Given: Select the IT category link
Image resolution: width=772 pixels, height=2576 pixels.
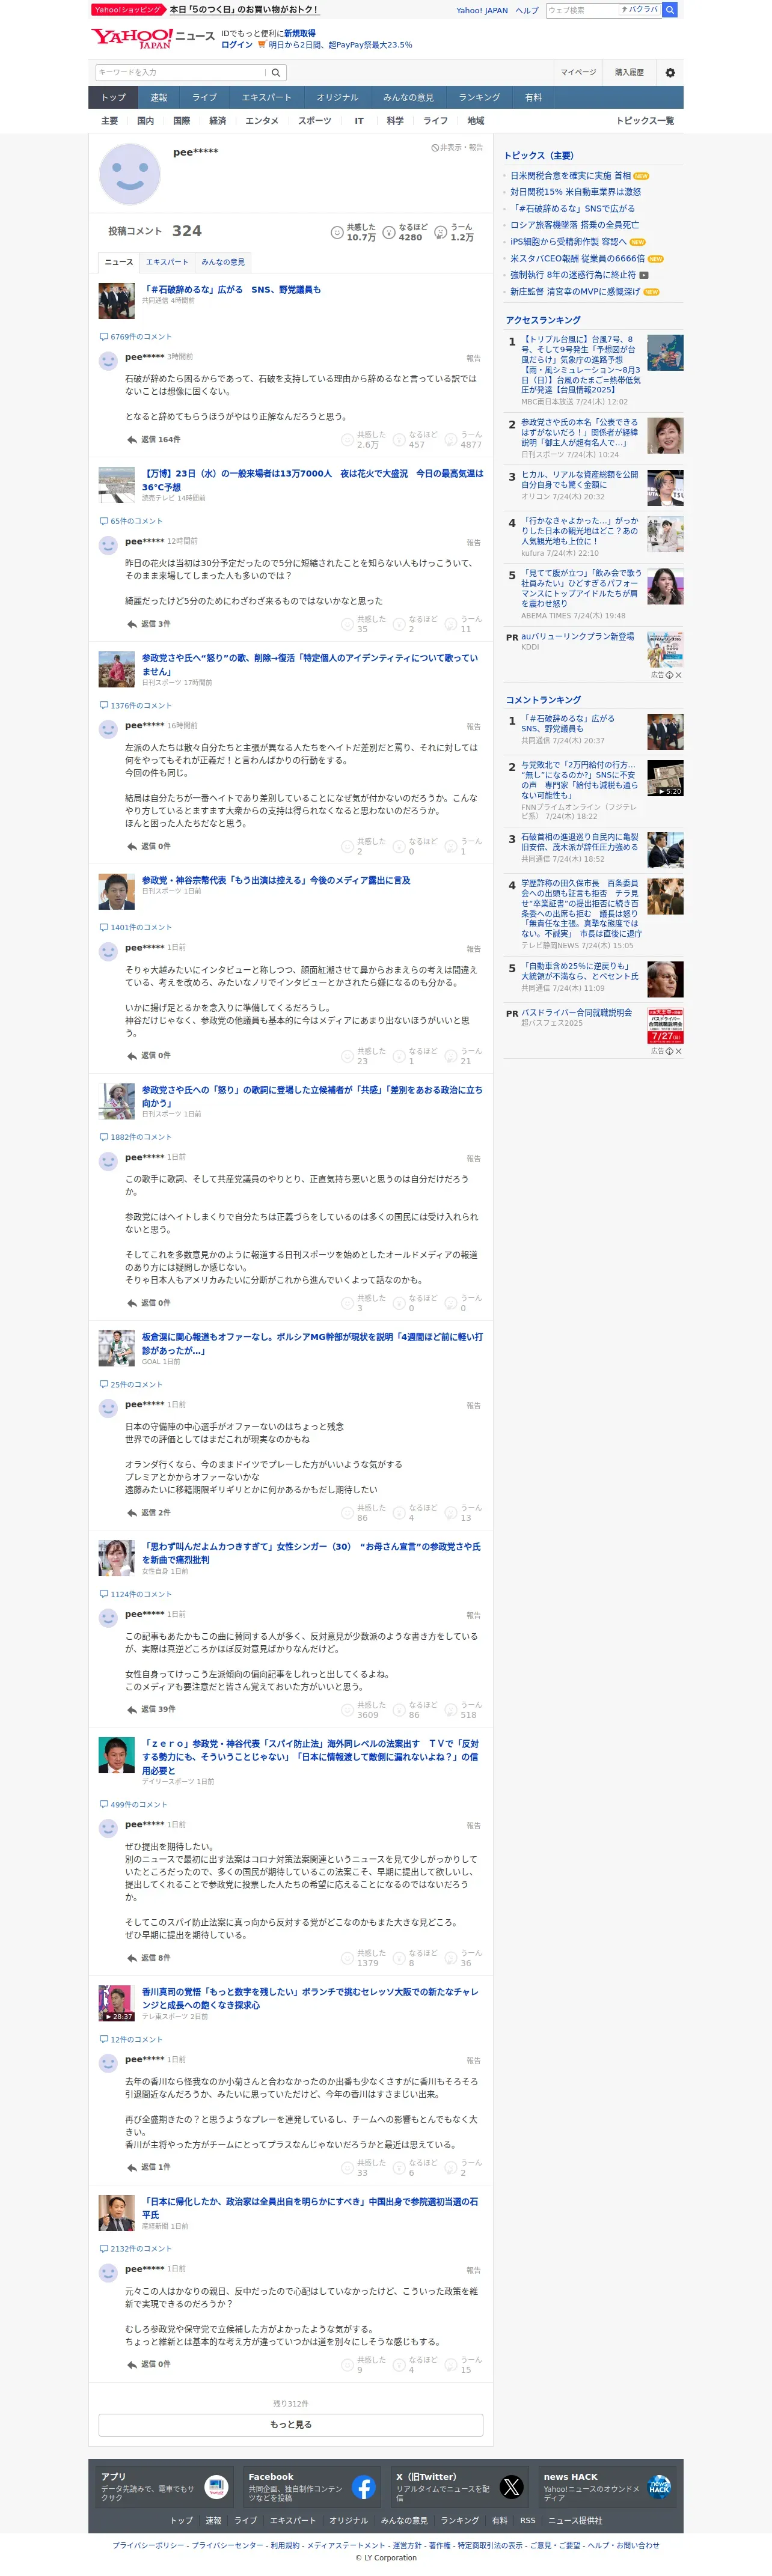Looking at the screenshot, I should [x=359, y=121].
